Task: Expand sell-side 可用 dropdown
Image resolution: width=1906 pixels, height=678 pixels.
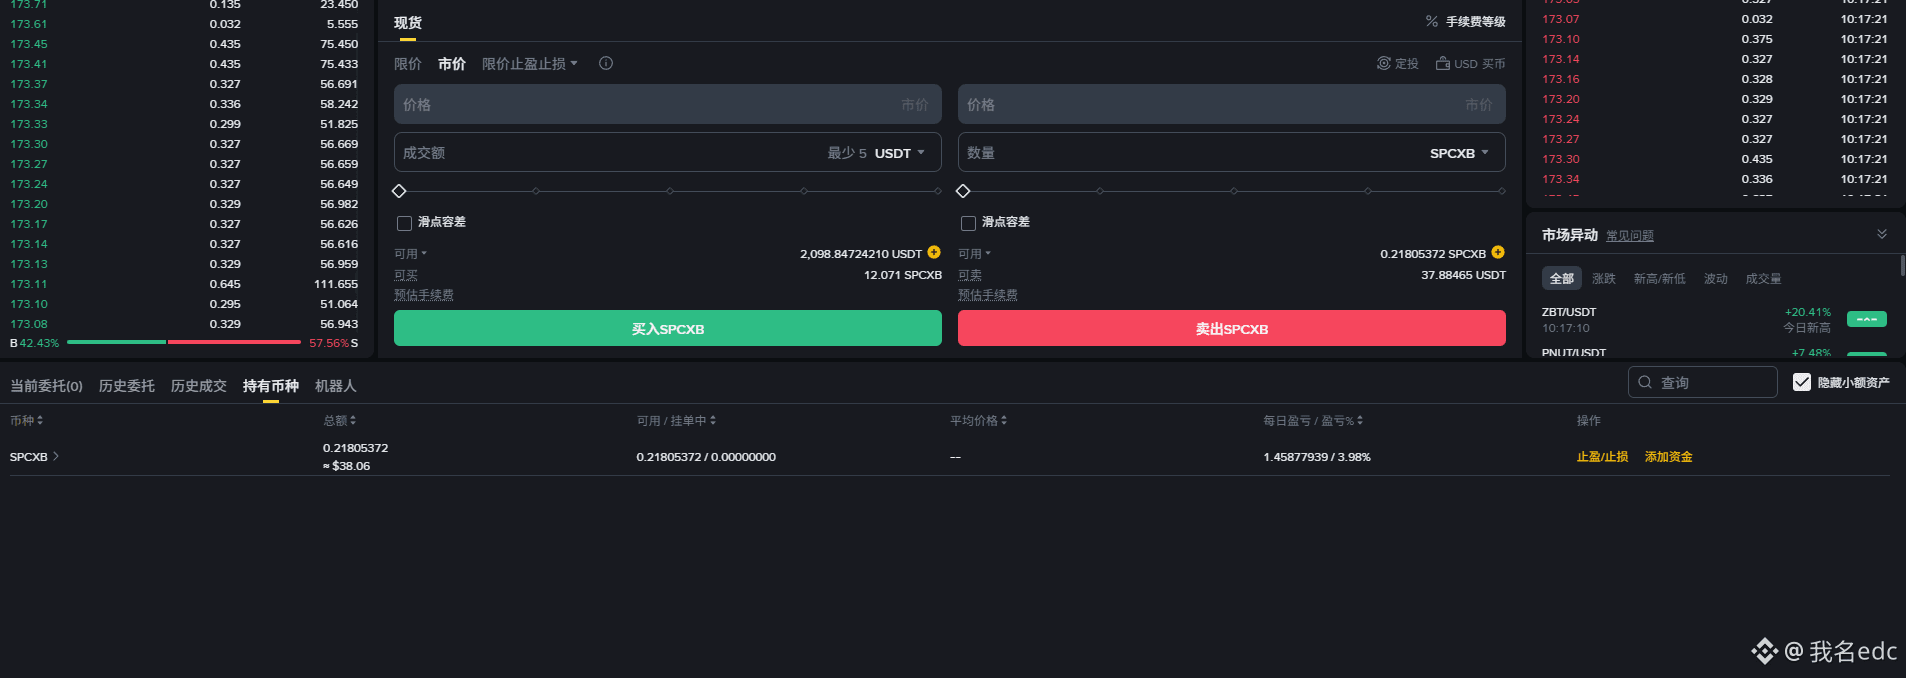Action: pyautogui.click(x=974, y=254)
